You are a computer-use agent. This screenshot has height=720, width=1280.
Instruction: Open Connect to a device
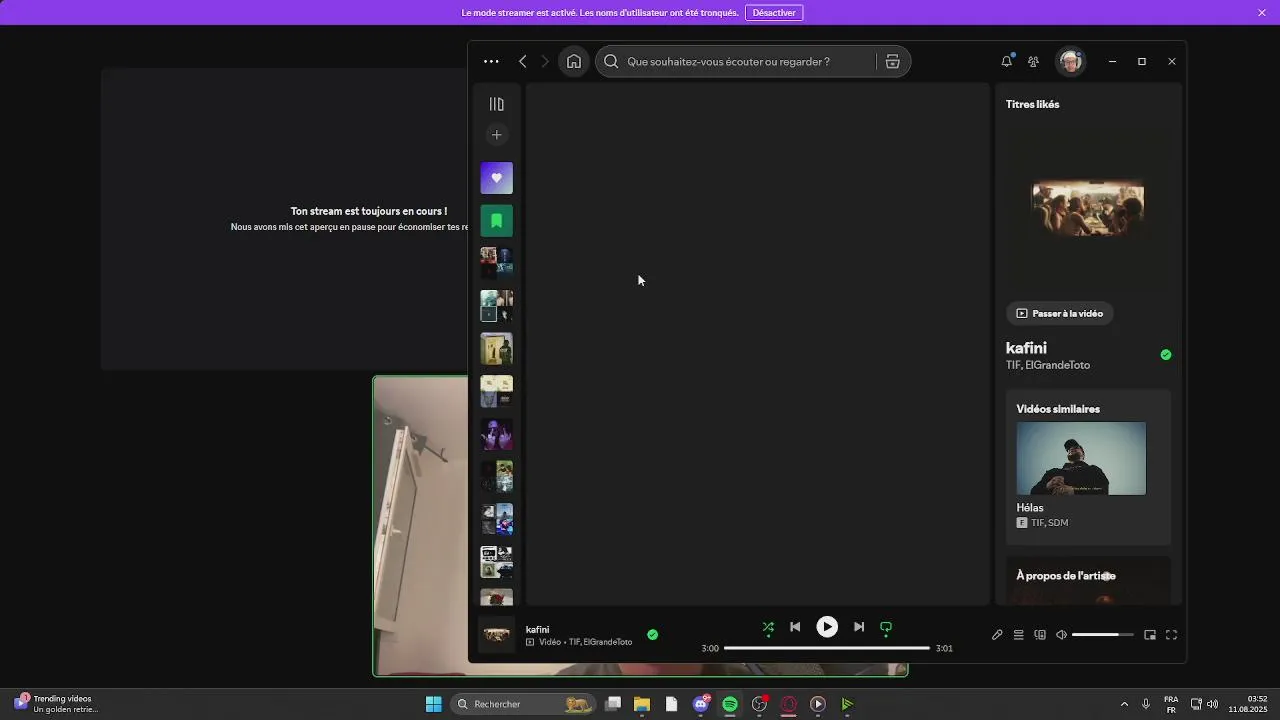1040,635
